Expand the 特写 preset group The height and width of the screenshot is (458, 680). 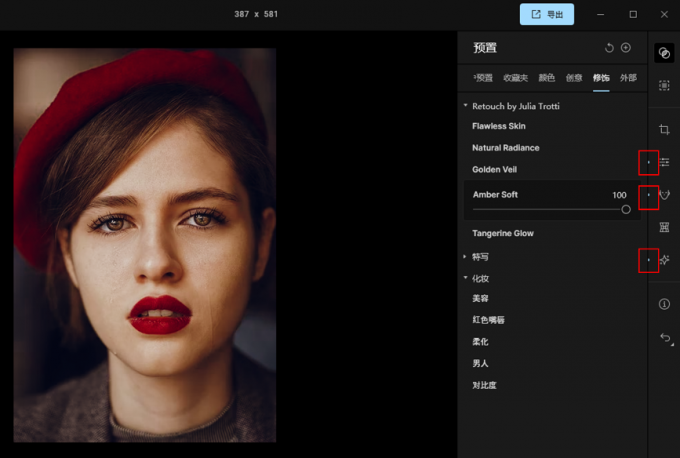coord(465,257)
